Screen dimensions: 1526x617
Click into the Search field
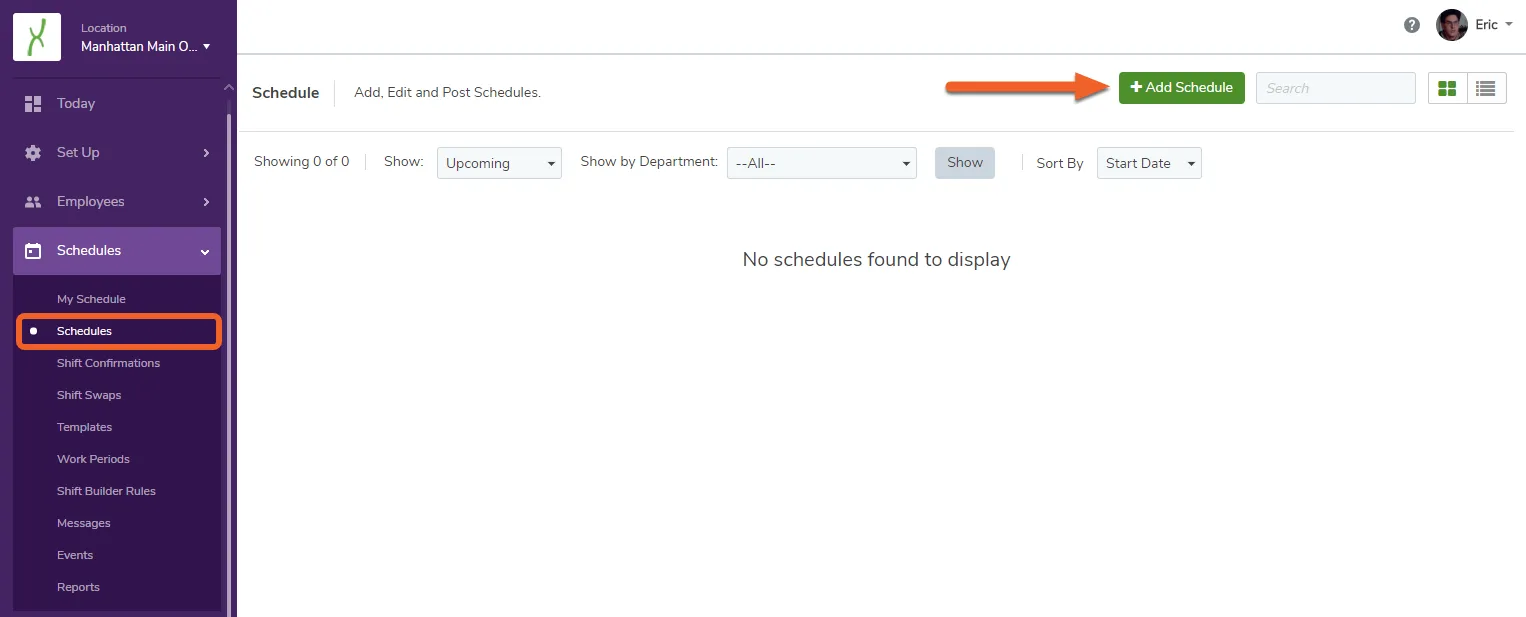pos(1336,88)
